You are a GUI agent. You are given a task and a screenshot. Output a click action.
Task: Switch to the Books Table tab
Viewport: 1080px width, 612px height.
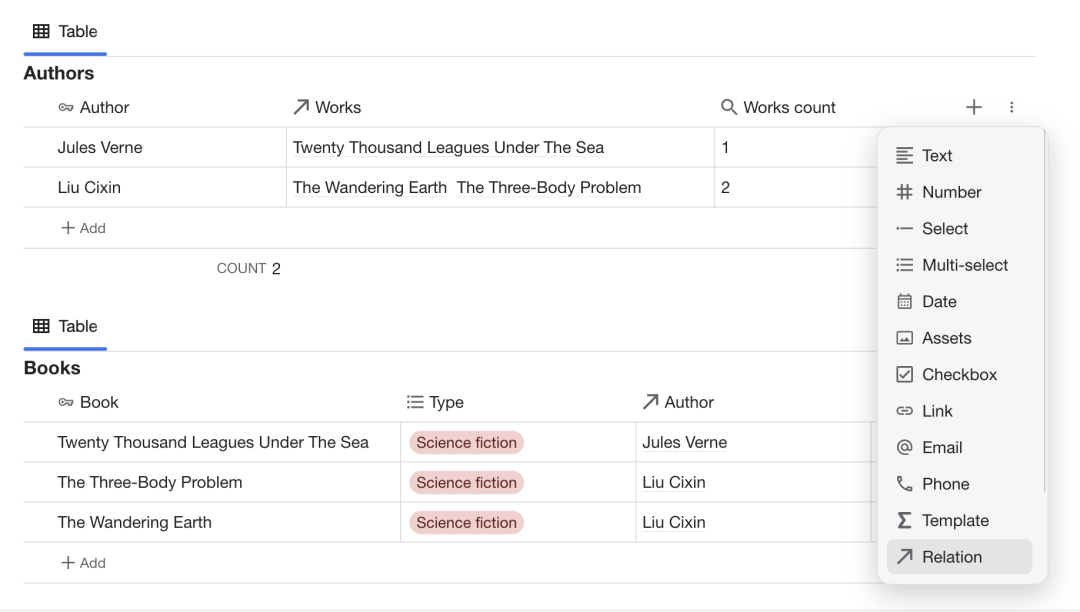click(x=65, y=327)
